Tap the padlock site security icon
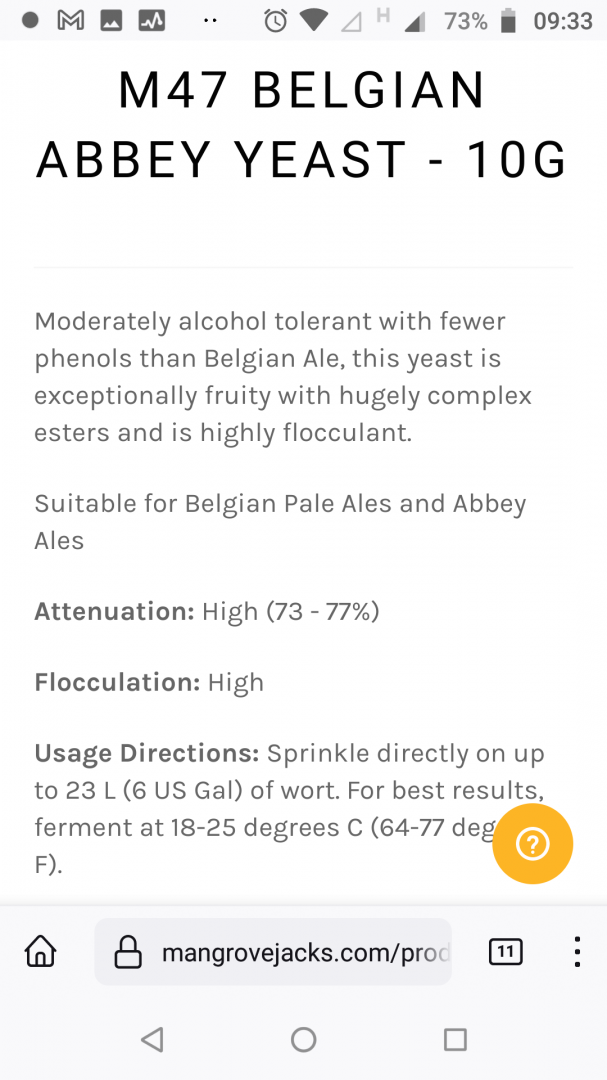Screen dimensions: 607x1080 (128, 953)
